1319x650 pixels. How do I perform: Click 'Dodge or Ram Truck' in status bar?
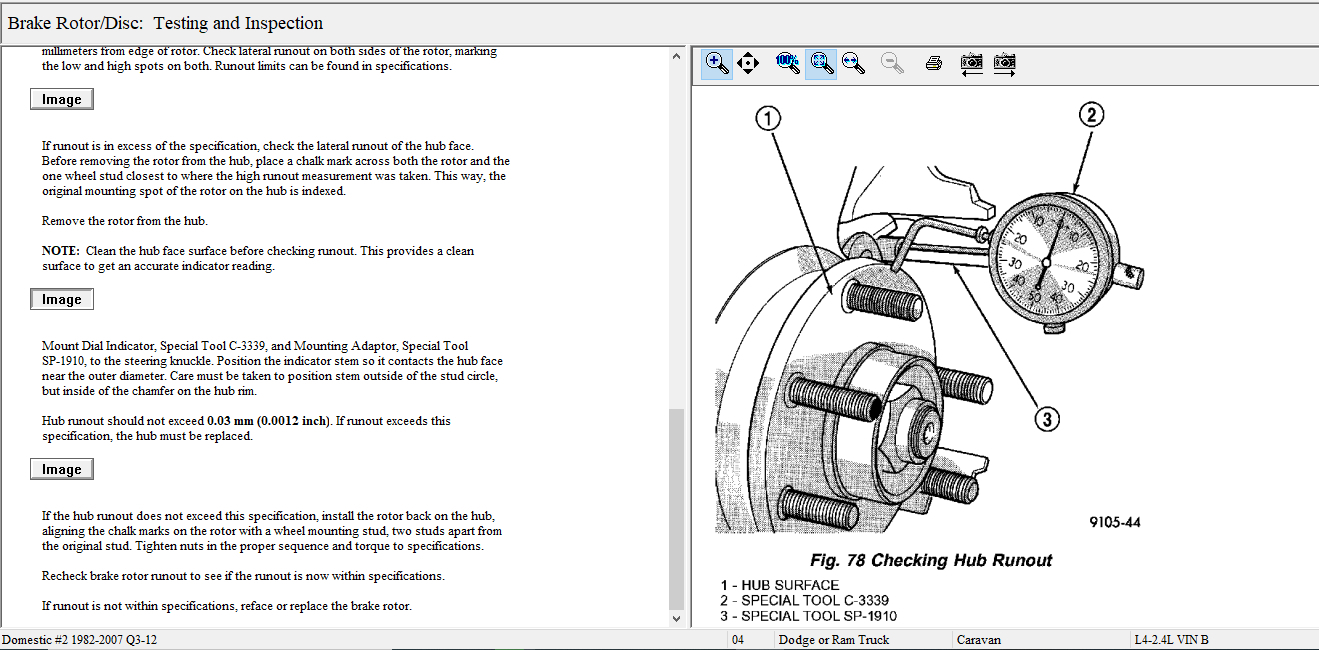[x=834, y=640]
